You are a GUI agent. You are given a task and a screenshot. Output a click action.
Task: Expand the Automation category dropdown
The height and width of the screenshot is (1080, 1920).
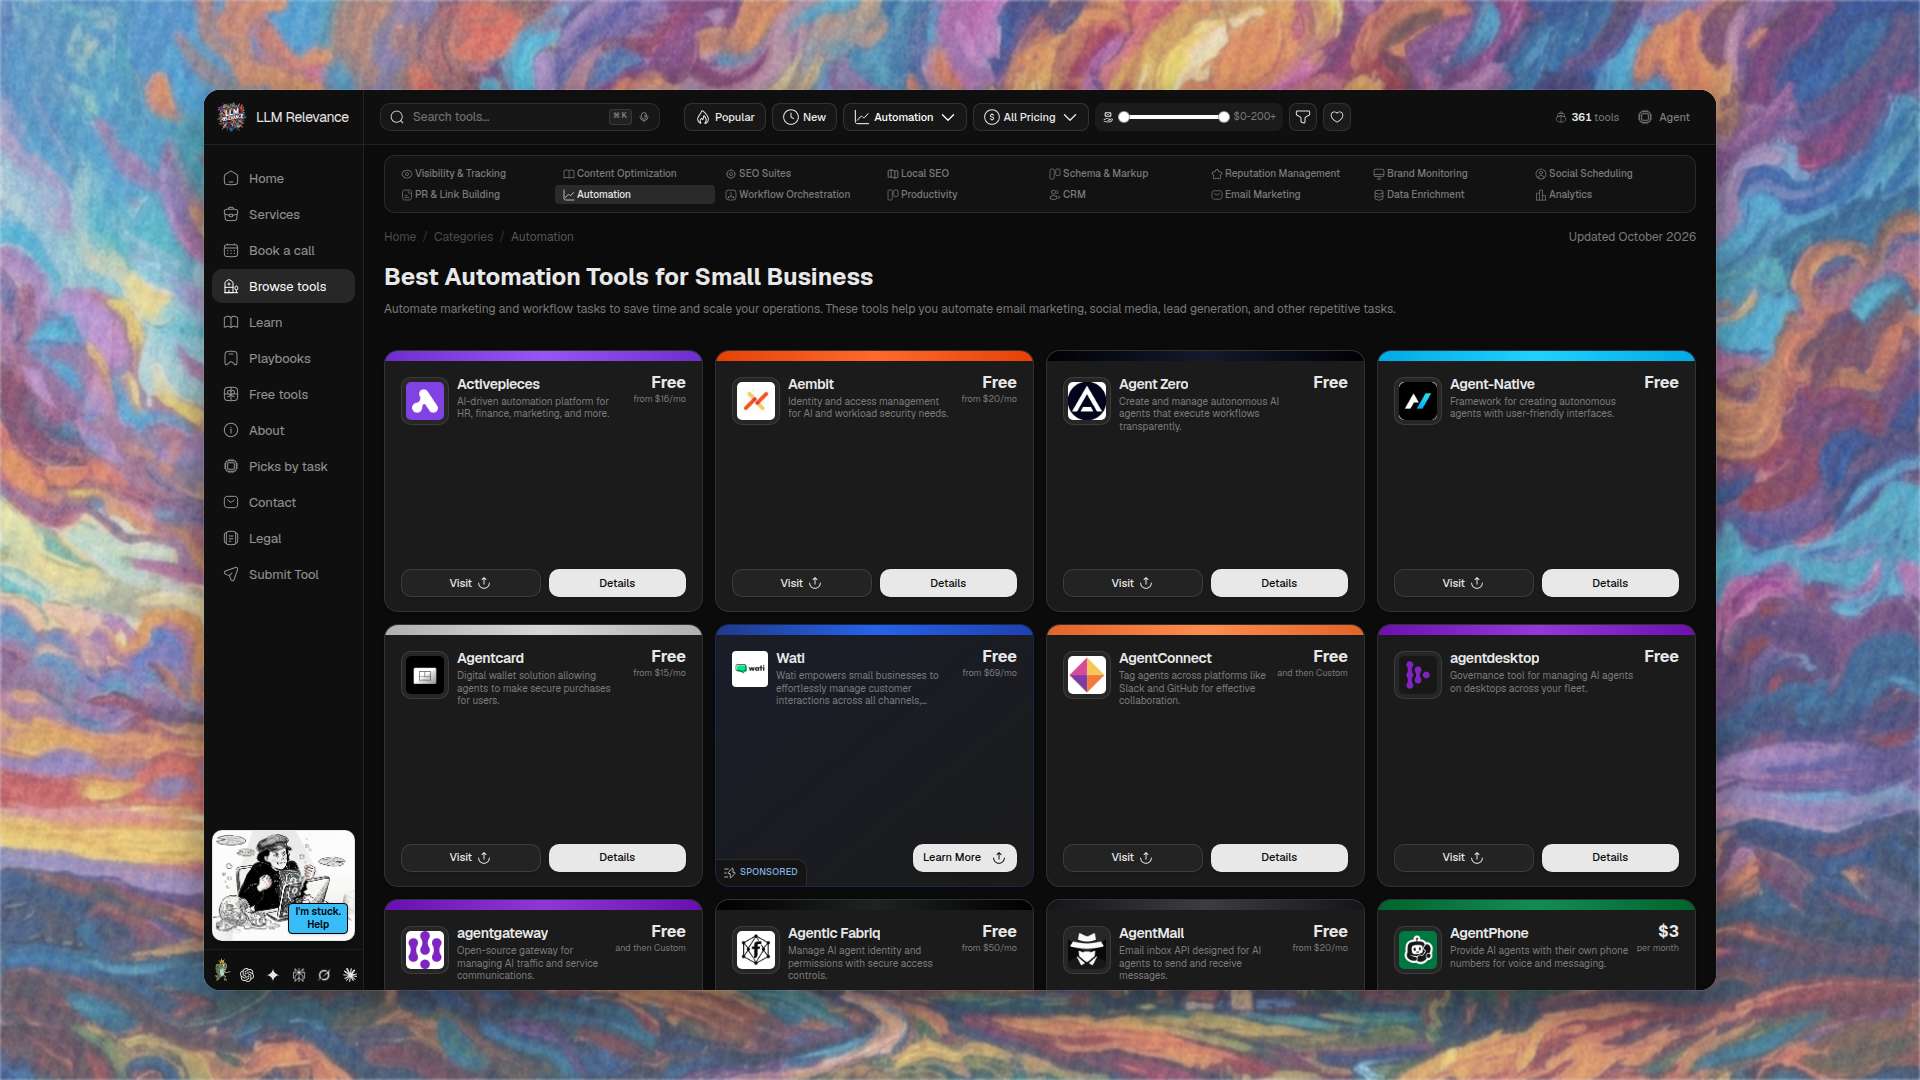tap(905, 117)
